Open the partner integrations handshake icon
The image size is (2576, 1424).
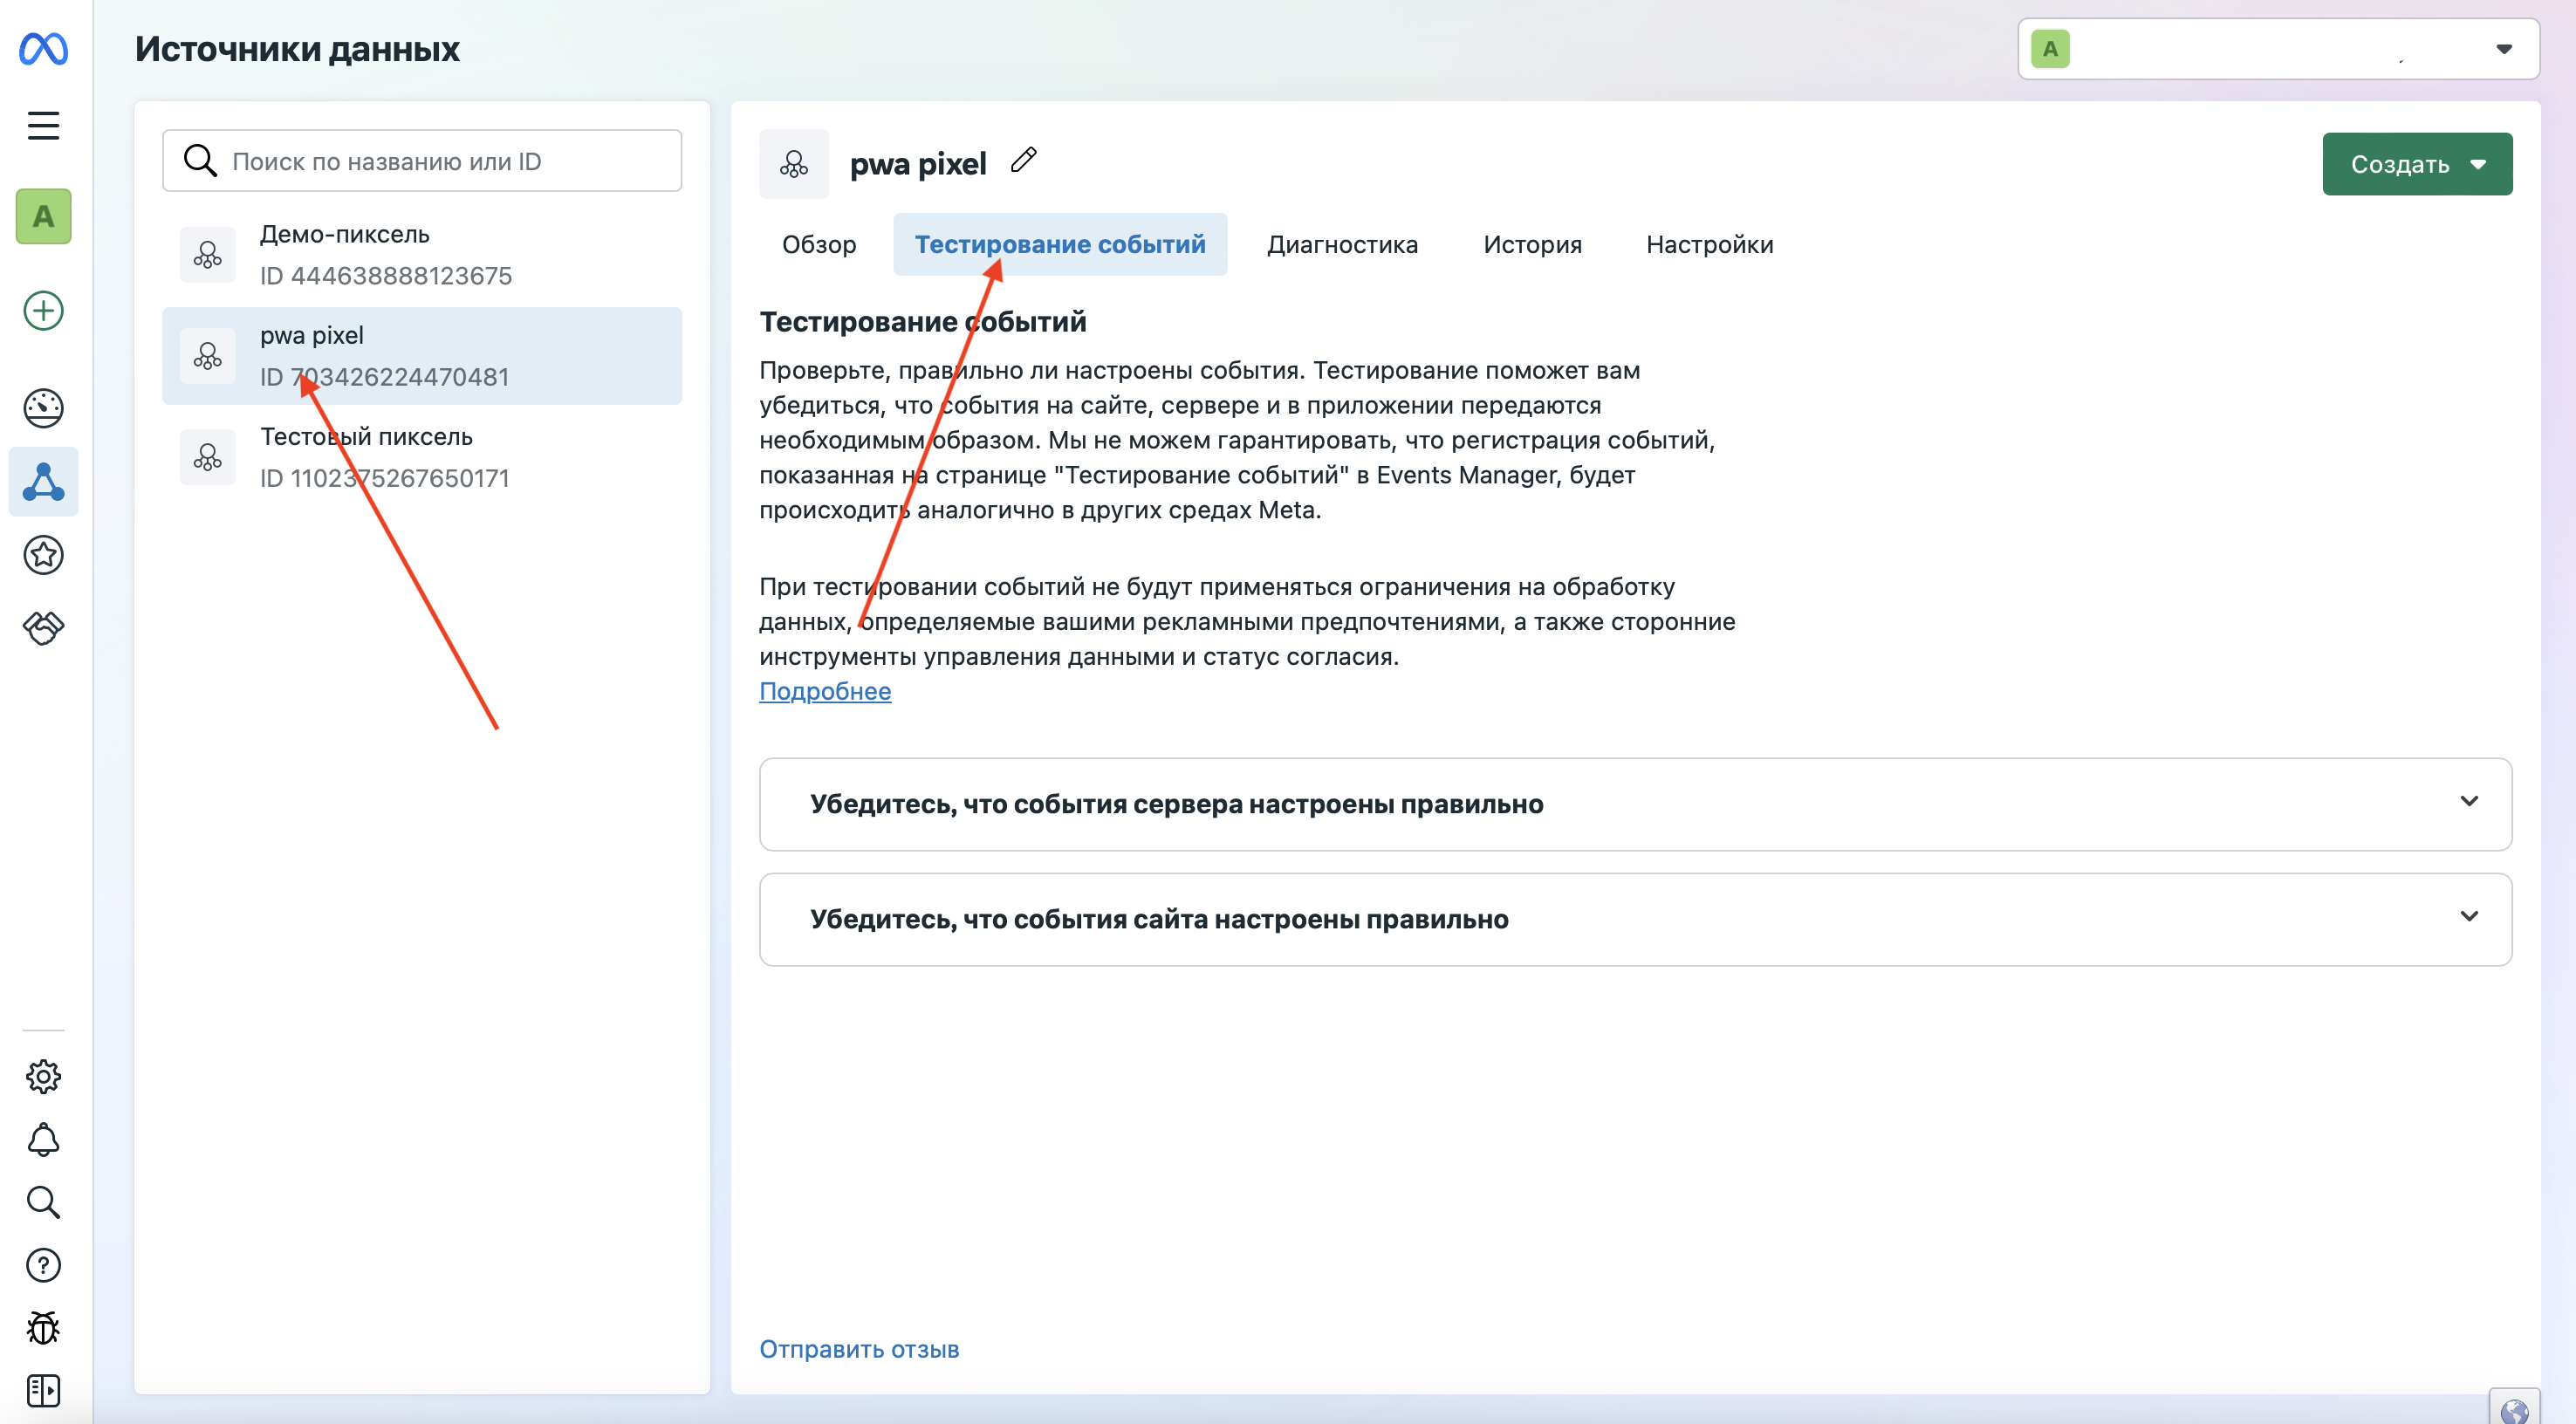point(43,628)
